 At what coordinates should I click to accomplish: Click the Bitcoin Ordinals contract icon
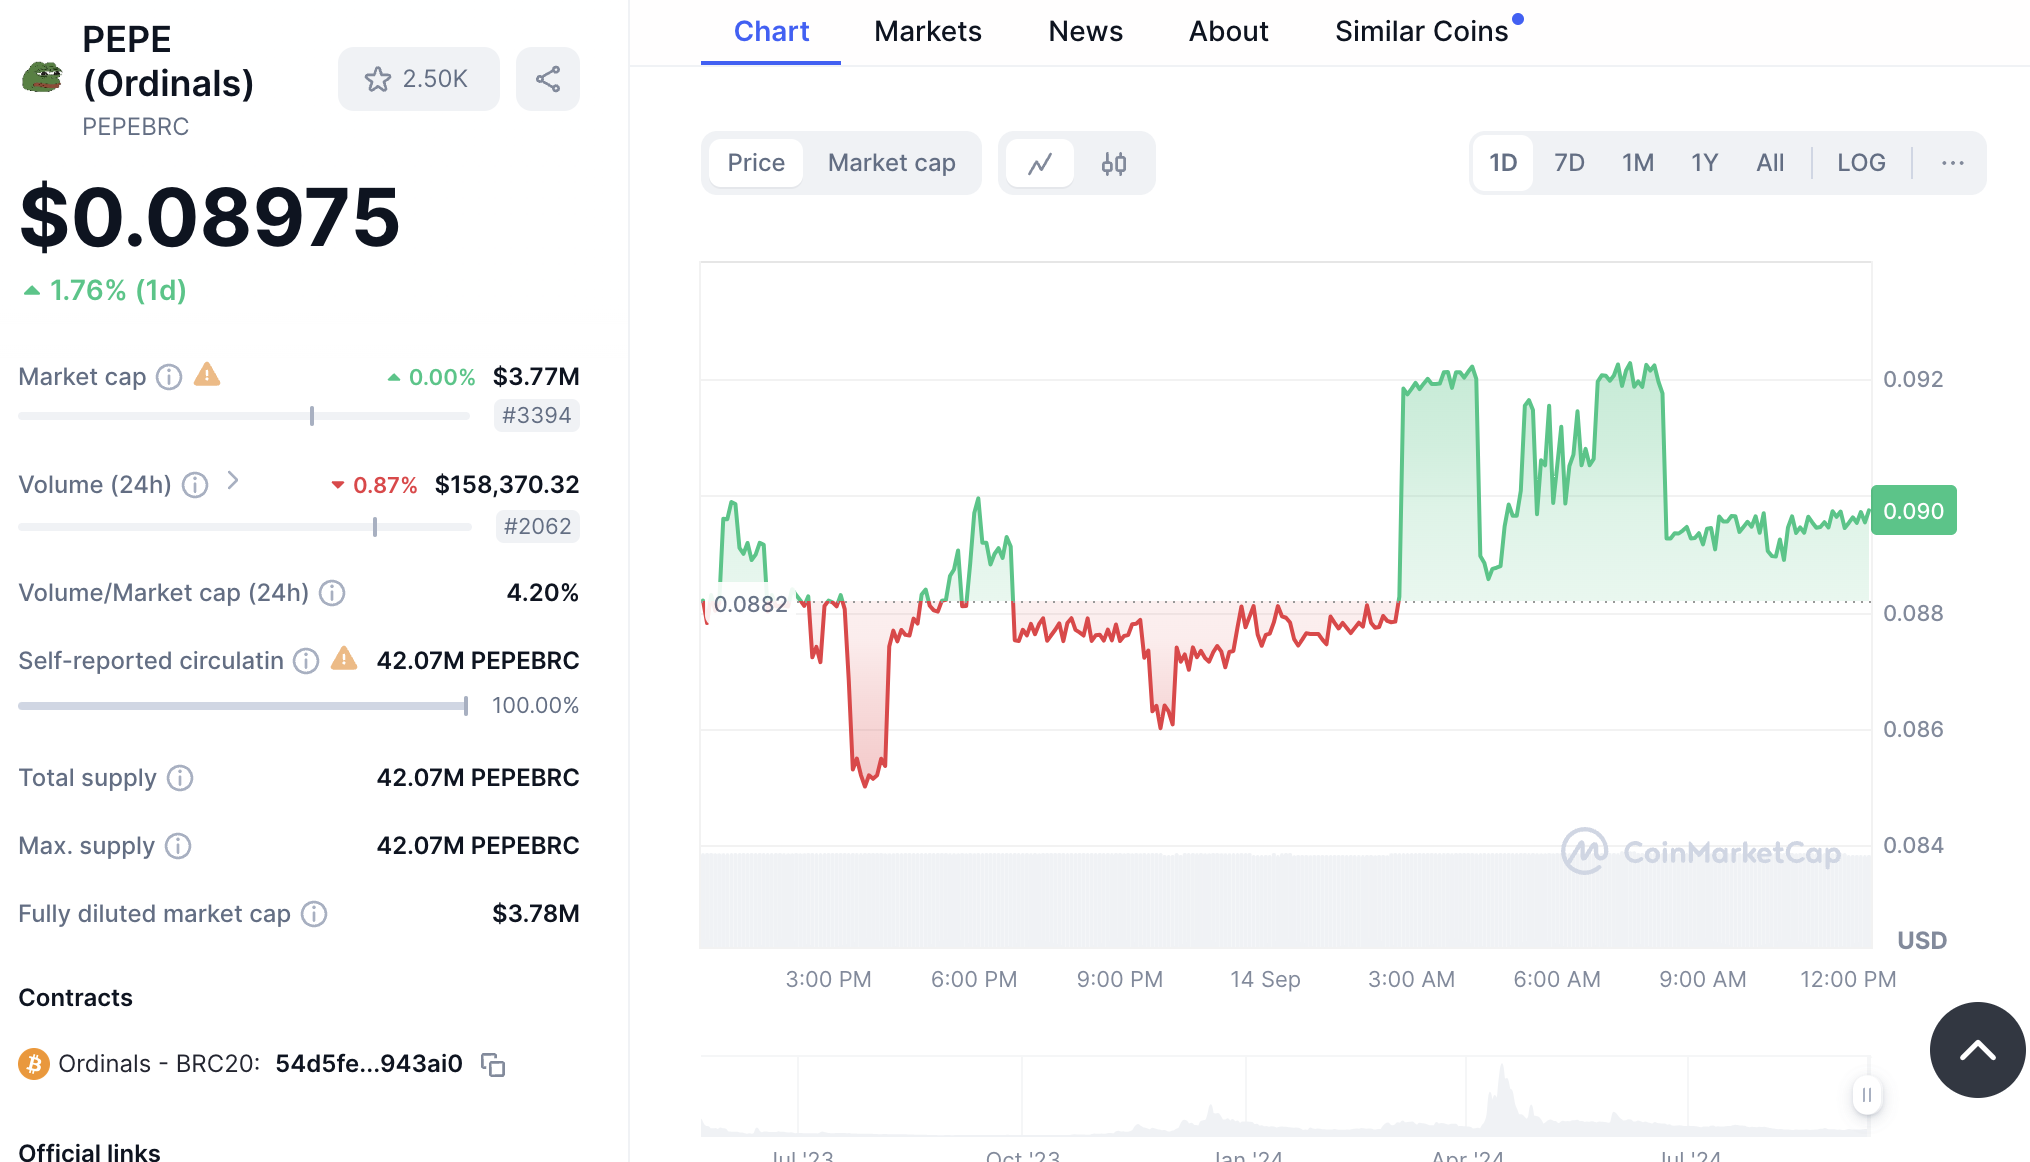pos(34,1064)
